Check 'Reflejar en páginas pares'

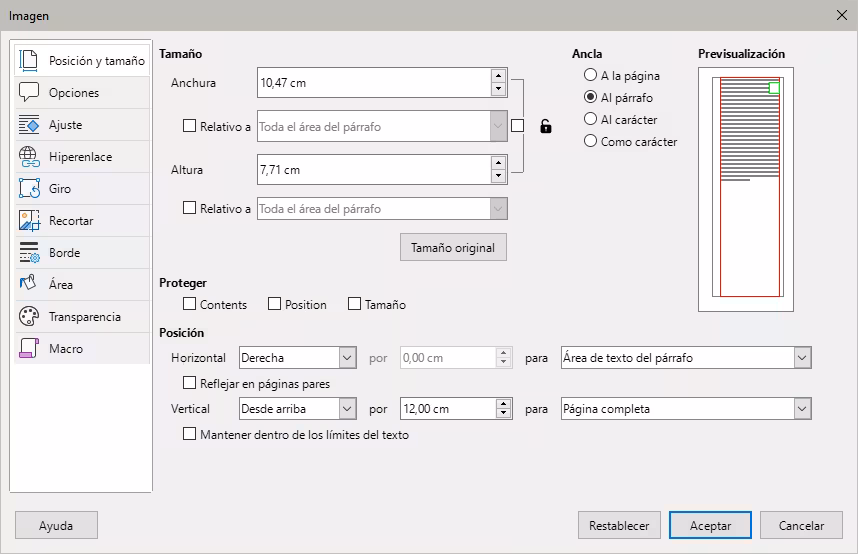click(190, 383)
